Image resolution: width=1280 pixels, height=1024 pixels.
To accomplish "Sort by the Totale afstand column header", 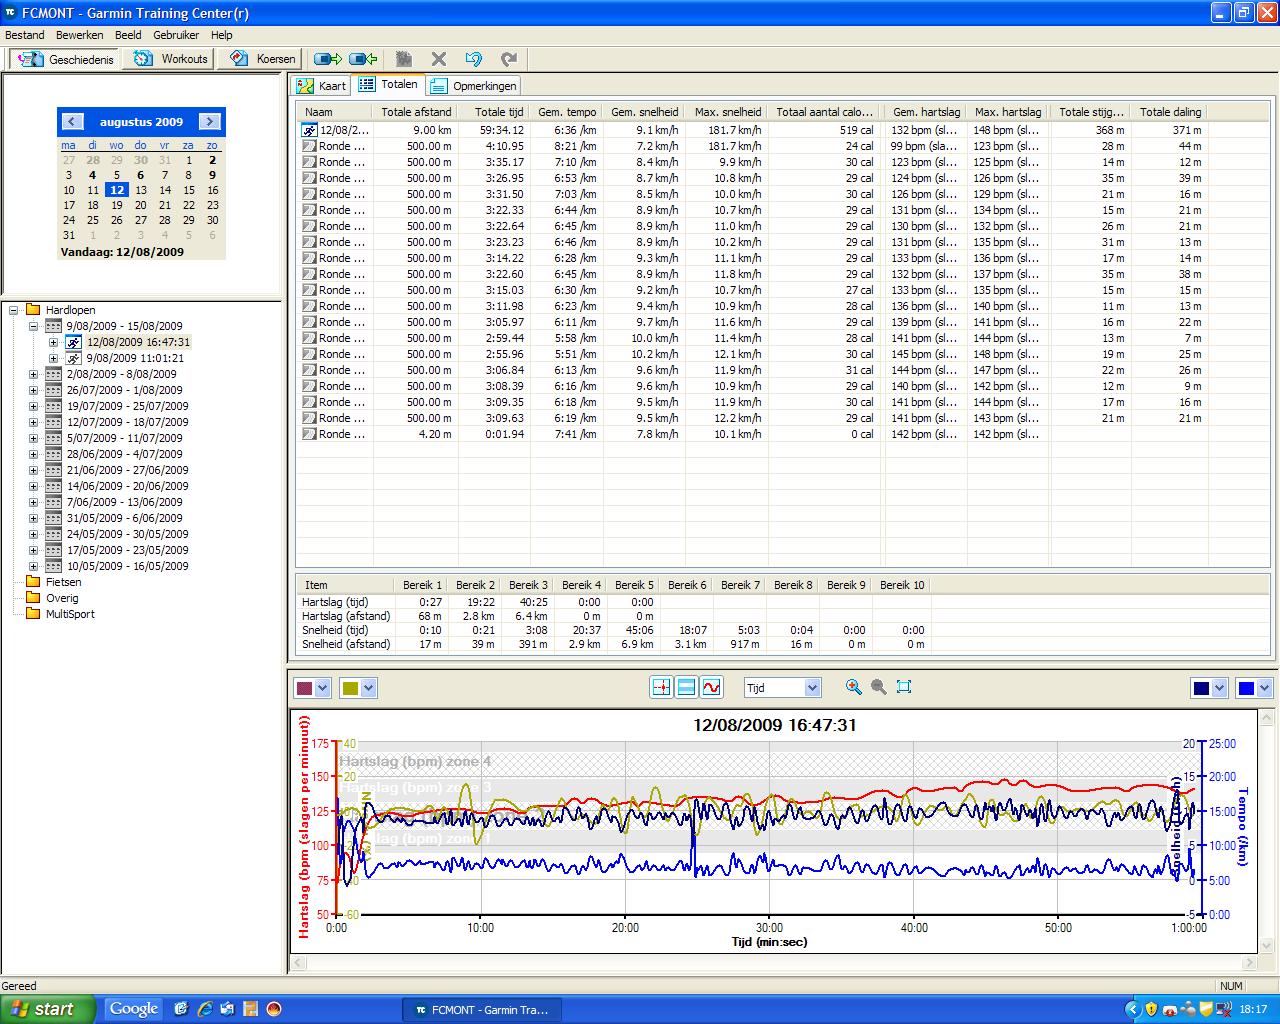I will (x=416, y=112).
